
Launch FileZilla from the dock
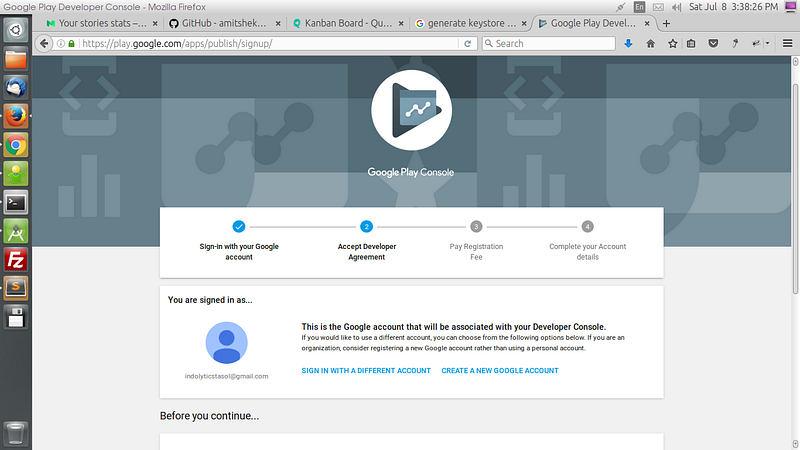point(16,260)
